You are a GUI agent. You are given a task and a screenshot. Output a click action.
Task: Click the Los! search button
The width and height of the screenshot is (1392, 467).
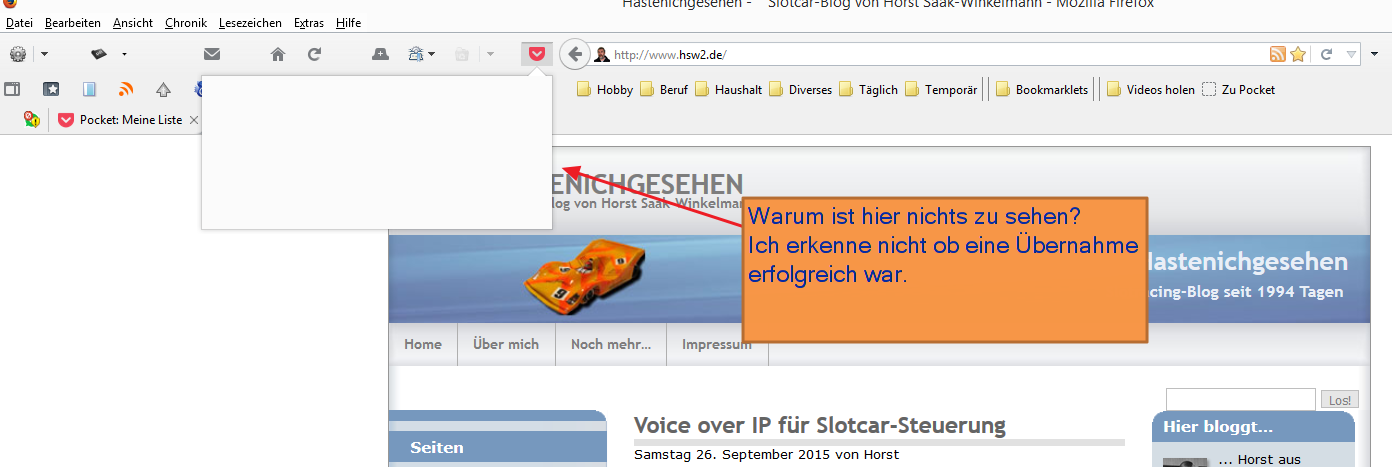[x=1340, y=400]
